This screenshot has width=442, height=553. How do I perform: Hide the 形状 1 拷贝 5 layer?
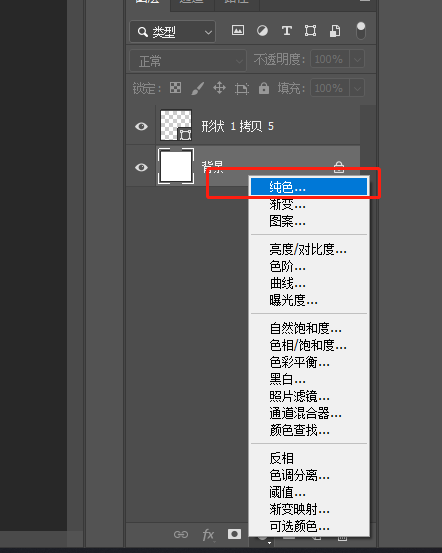click(141, 126)
